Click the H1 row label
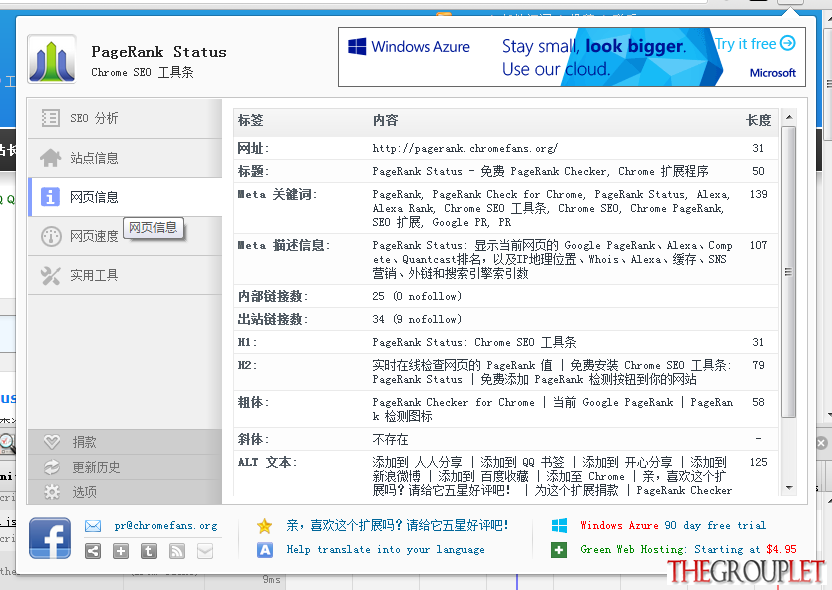 point(247,342)
